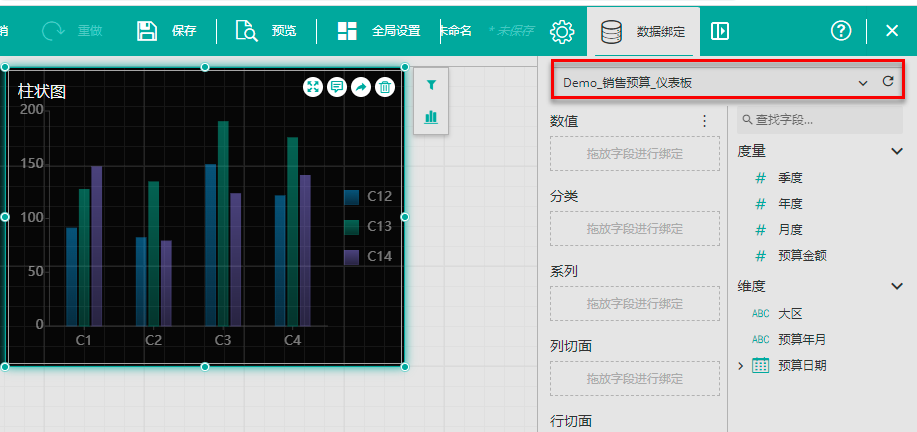The height and width of the screenshot is (432, 917).
Task: Delete the chart with trash icon
Action: (x=384, y=88)
